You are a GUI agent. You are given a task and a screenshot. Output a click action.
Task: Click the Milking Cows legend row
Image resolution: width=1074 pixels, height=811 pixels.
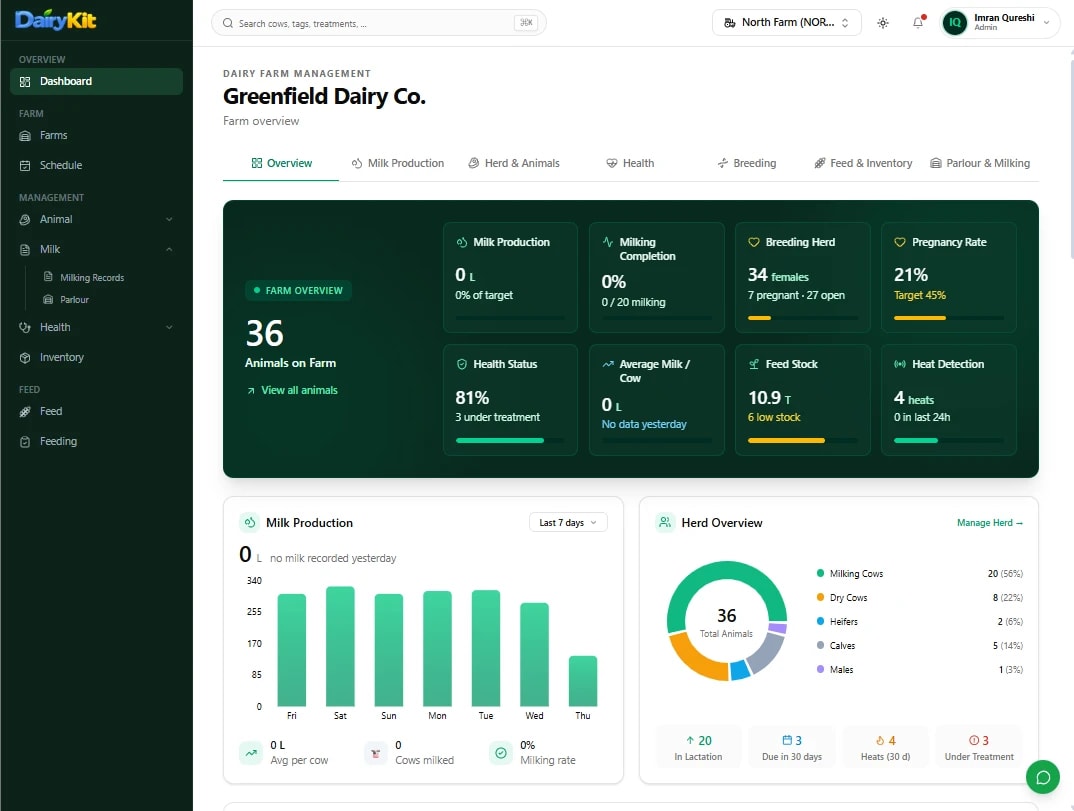919,574
